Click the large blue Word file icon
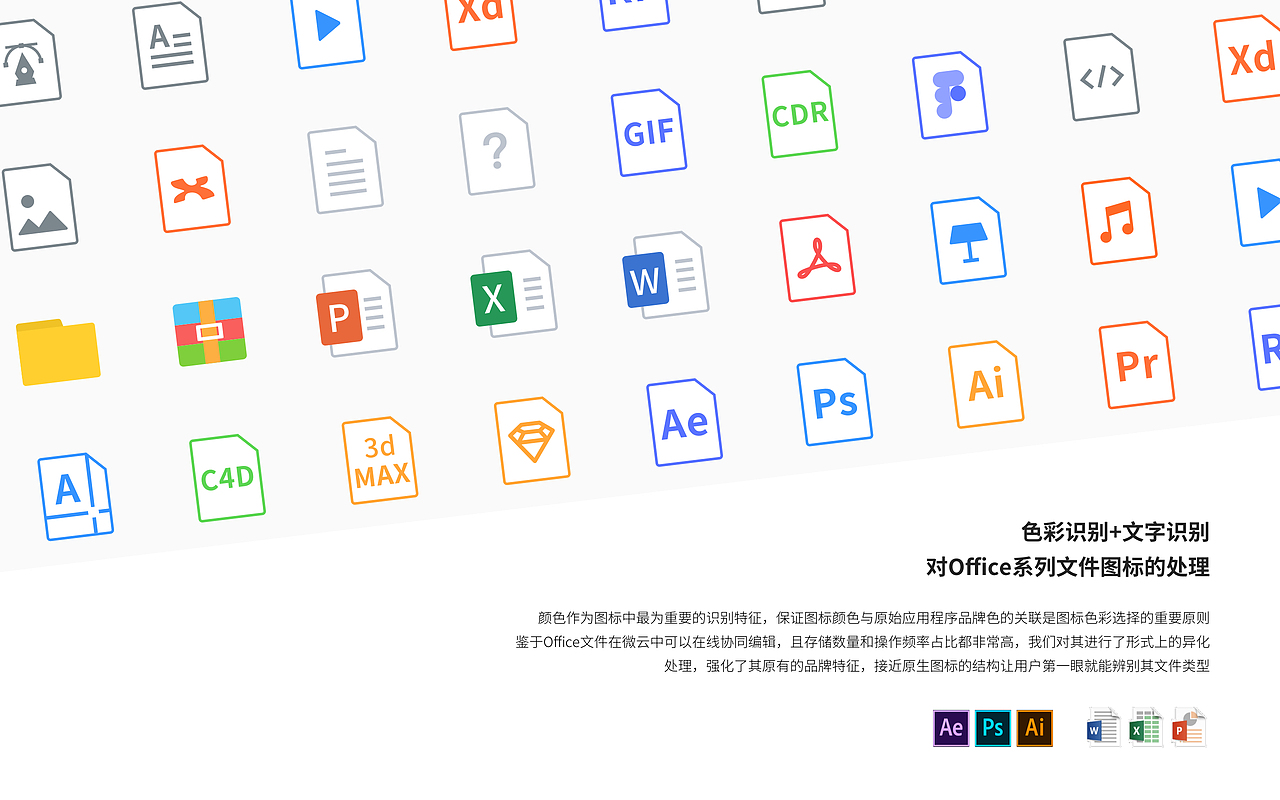The width and height of the screenshot is (1280, 800). pos(665,275)
